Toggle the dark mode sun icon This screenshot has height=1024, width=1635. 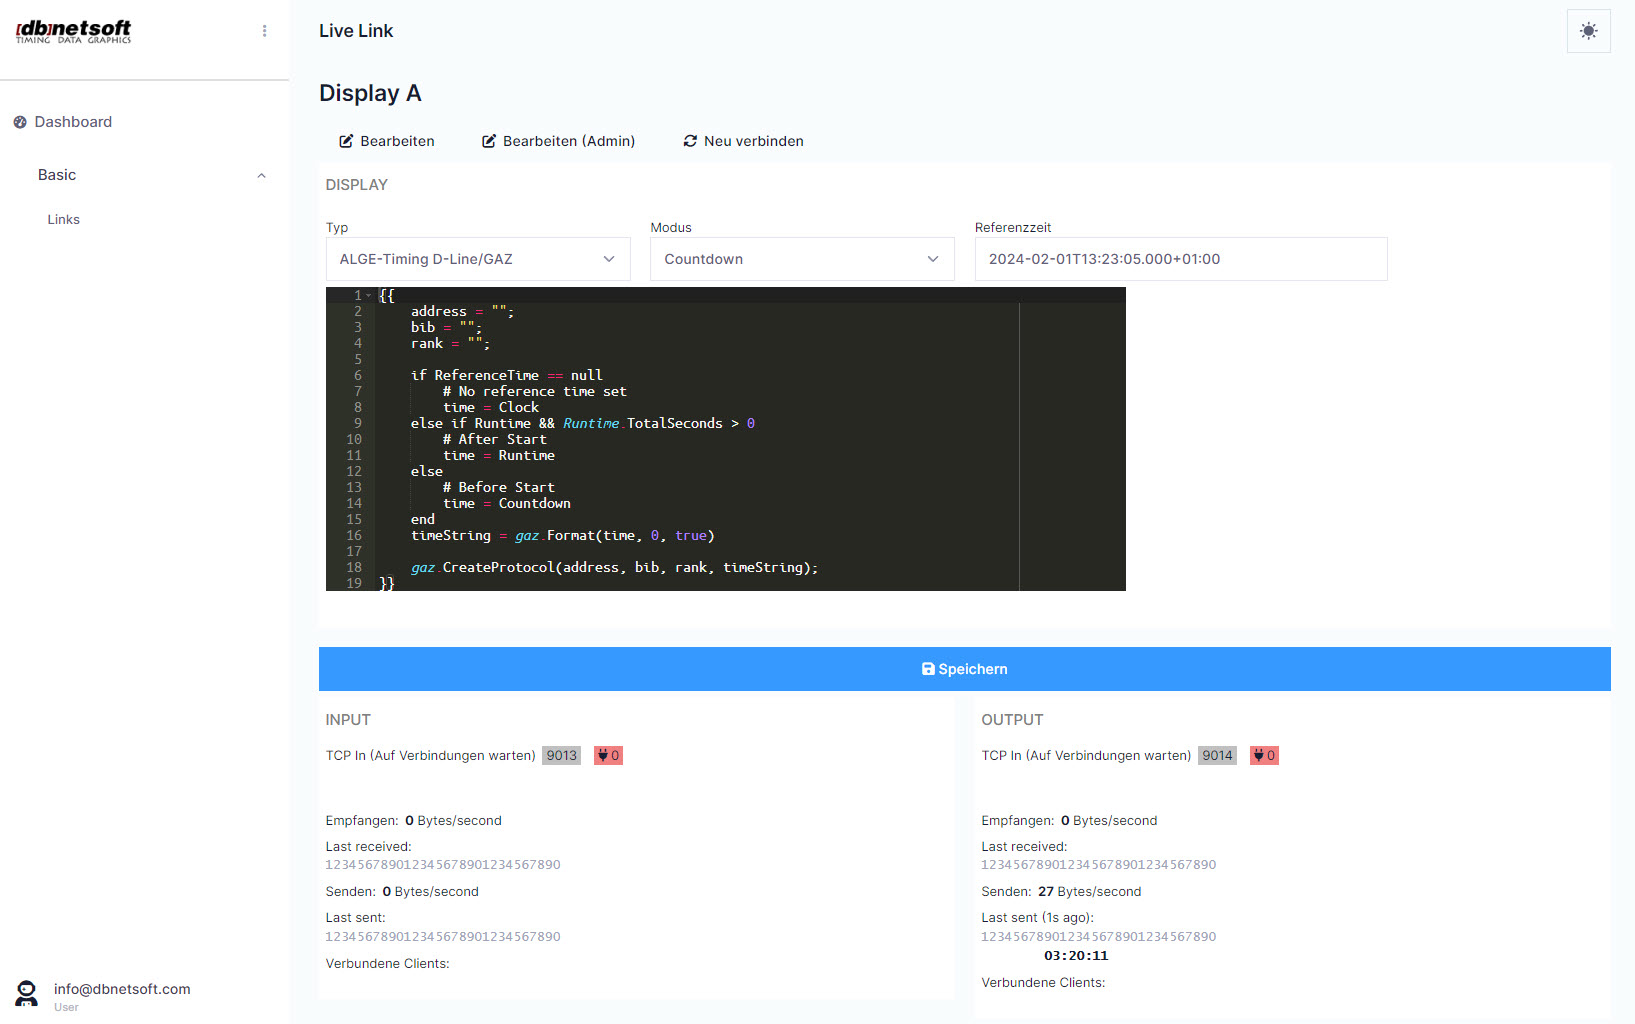point(1588,30)
